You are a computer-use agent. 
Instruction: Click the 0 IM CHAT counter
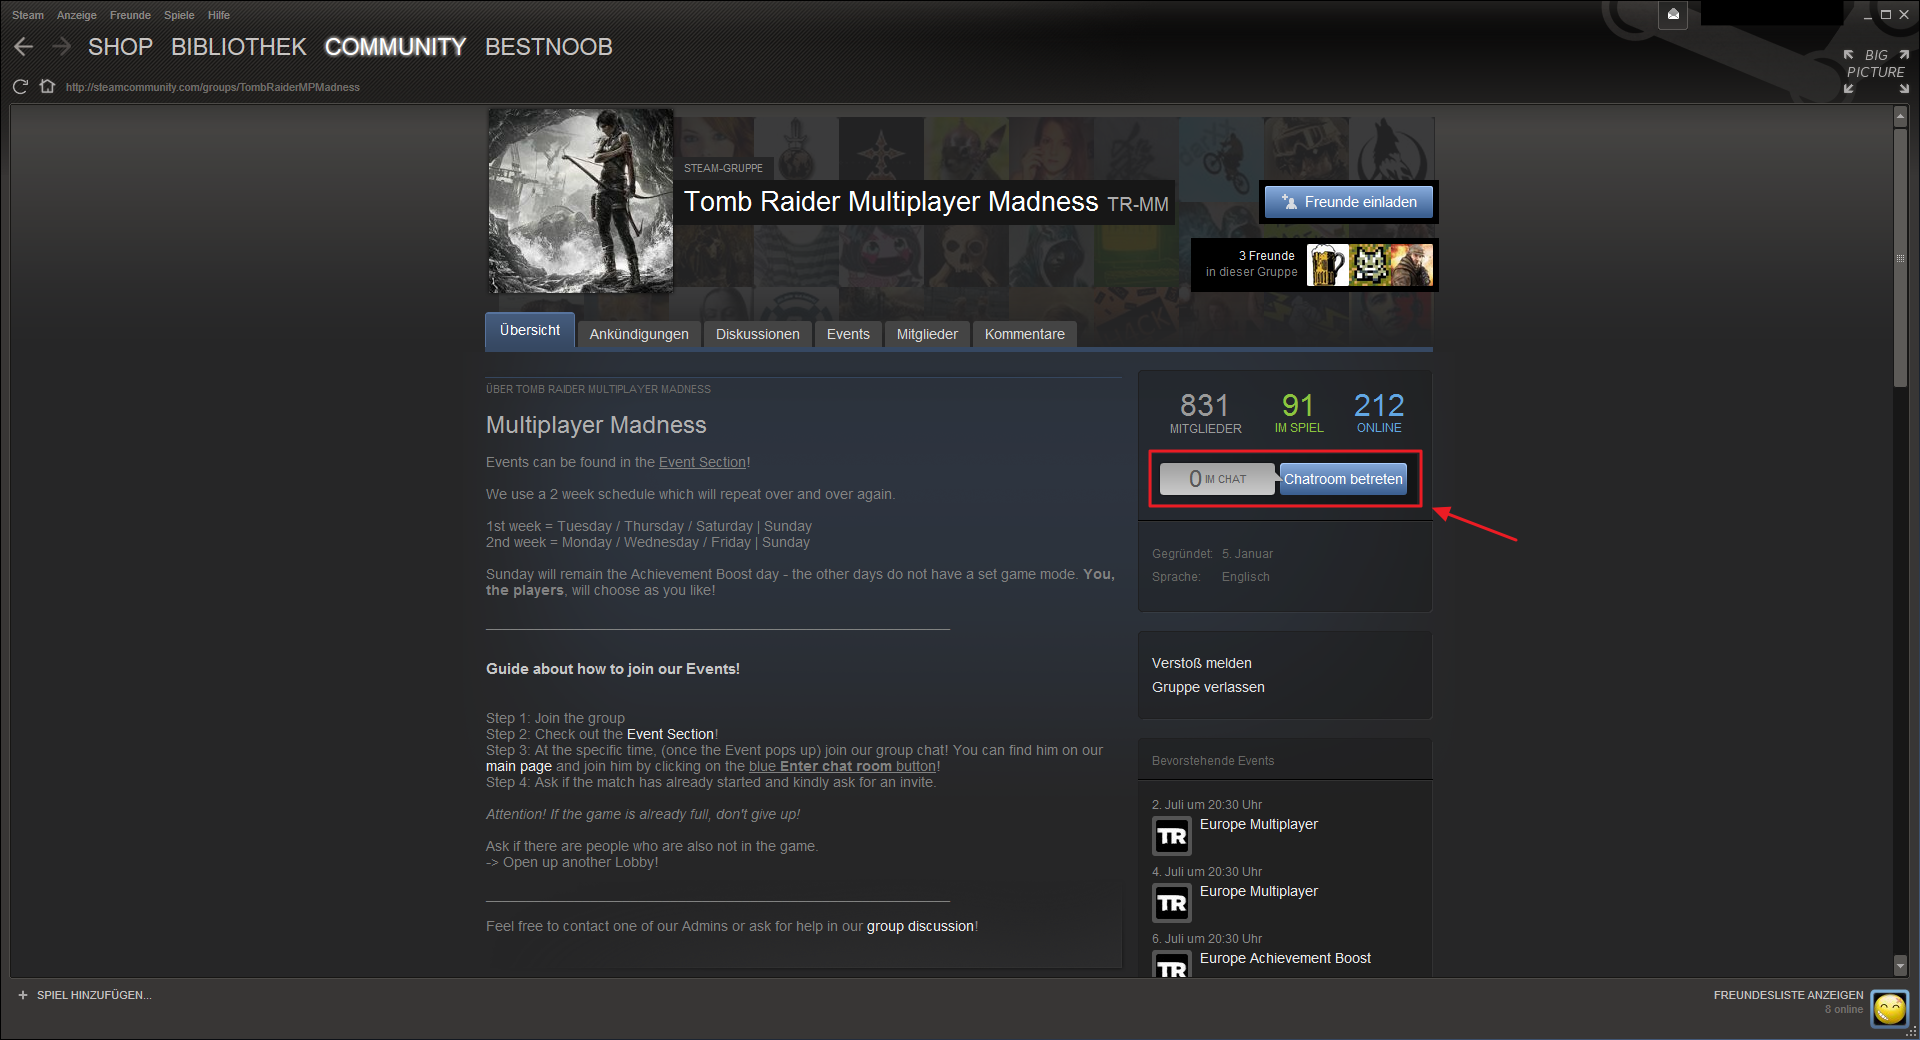[x=1218, y=479]
